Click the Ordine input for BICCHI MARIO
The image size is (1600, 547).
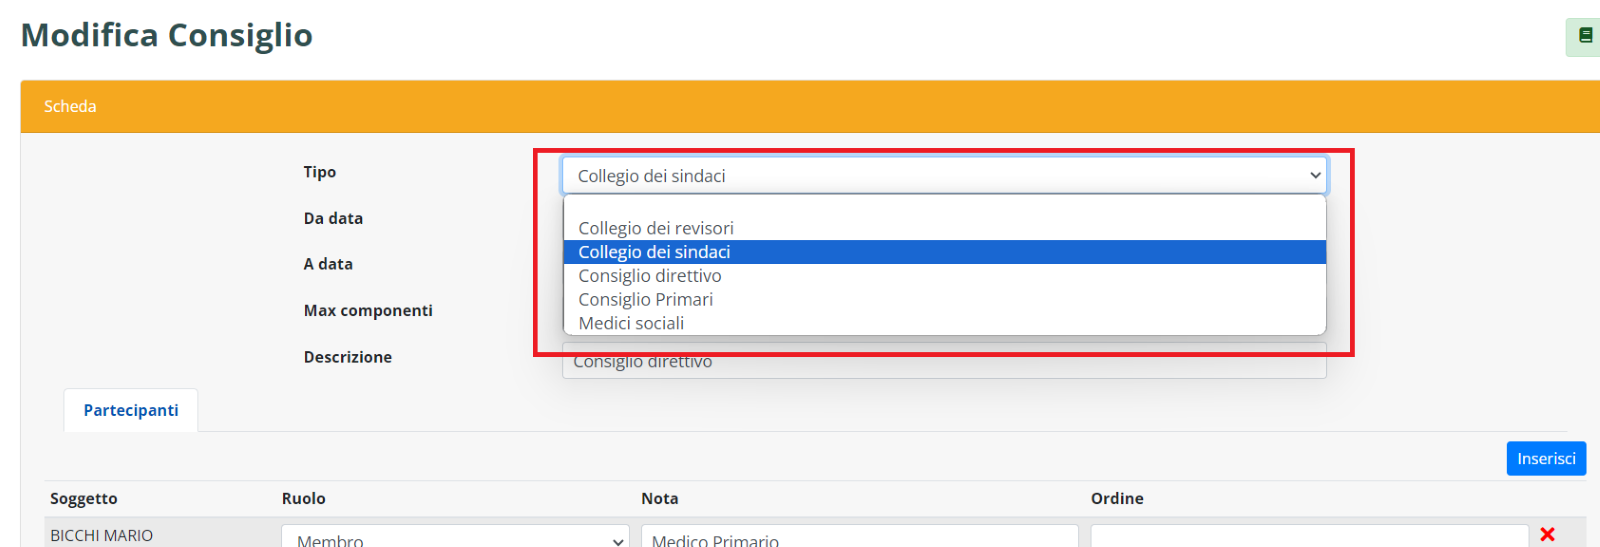1310,537
